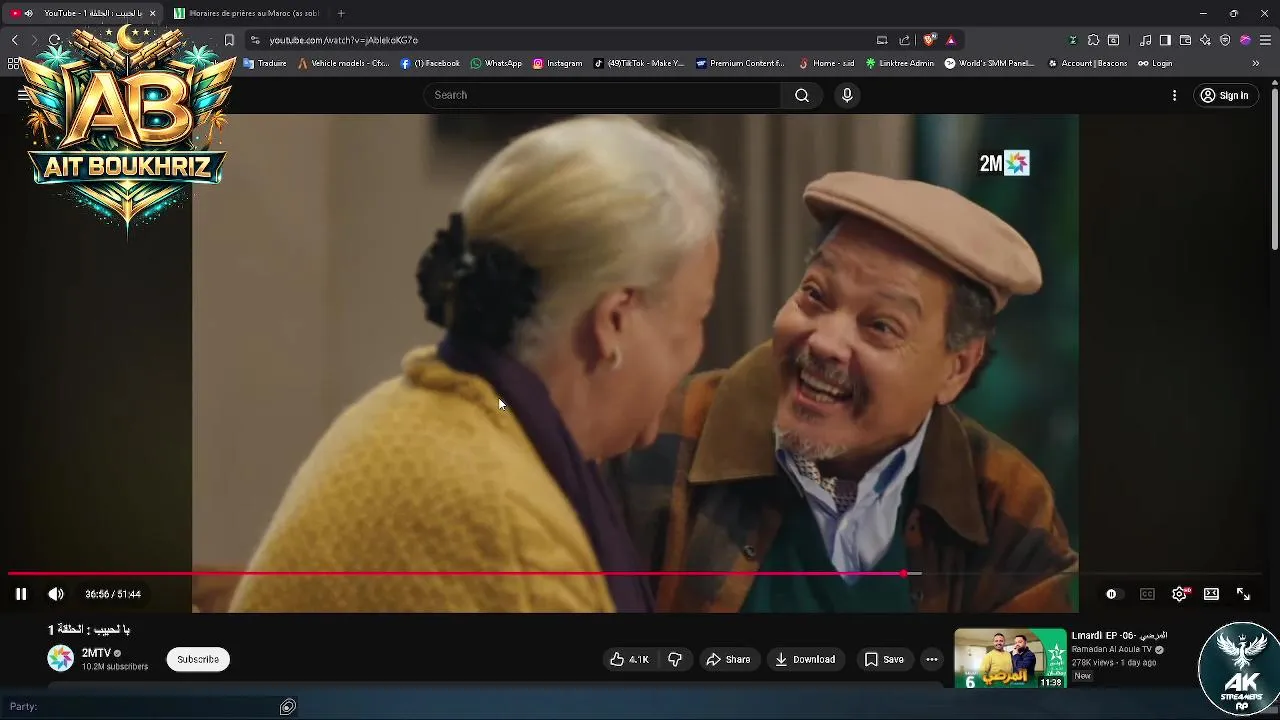The height and width of the screenshot is (720, 1280).
Task: Open Instagram bookmark
Action: click(x=557, y=63)
